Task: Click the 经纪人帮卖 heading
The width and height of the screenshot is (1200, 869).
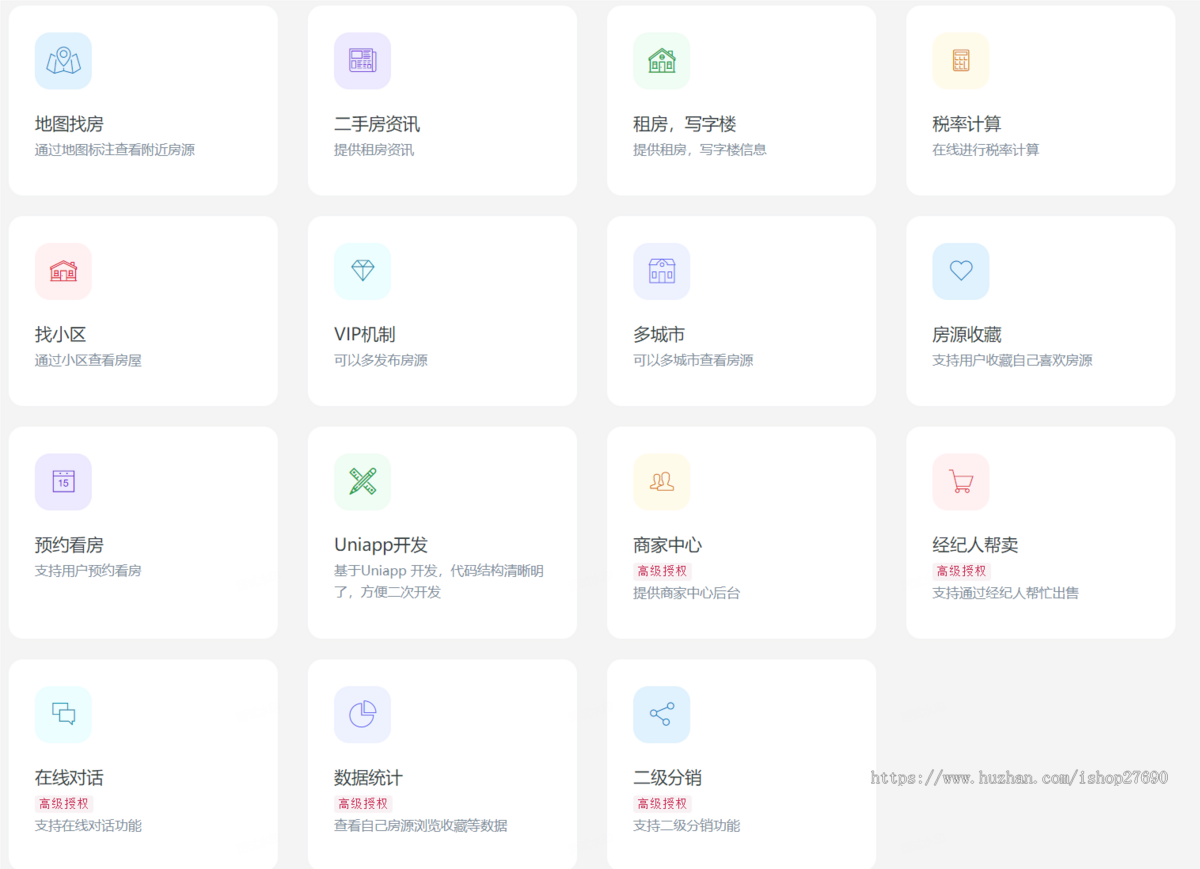Action: (x=976, y=545)
